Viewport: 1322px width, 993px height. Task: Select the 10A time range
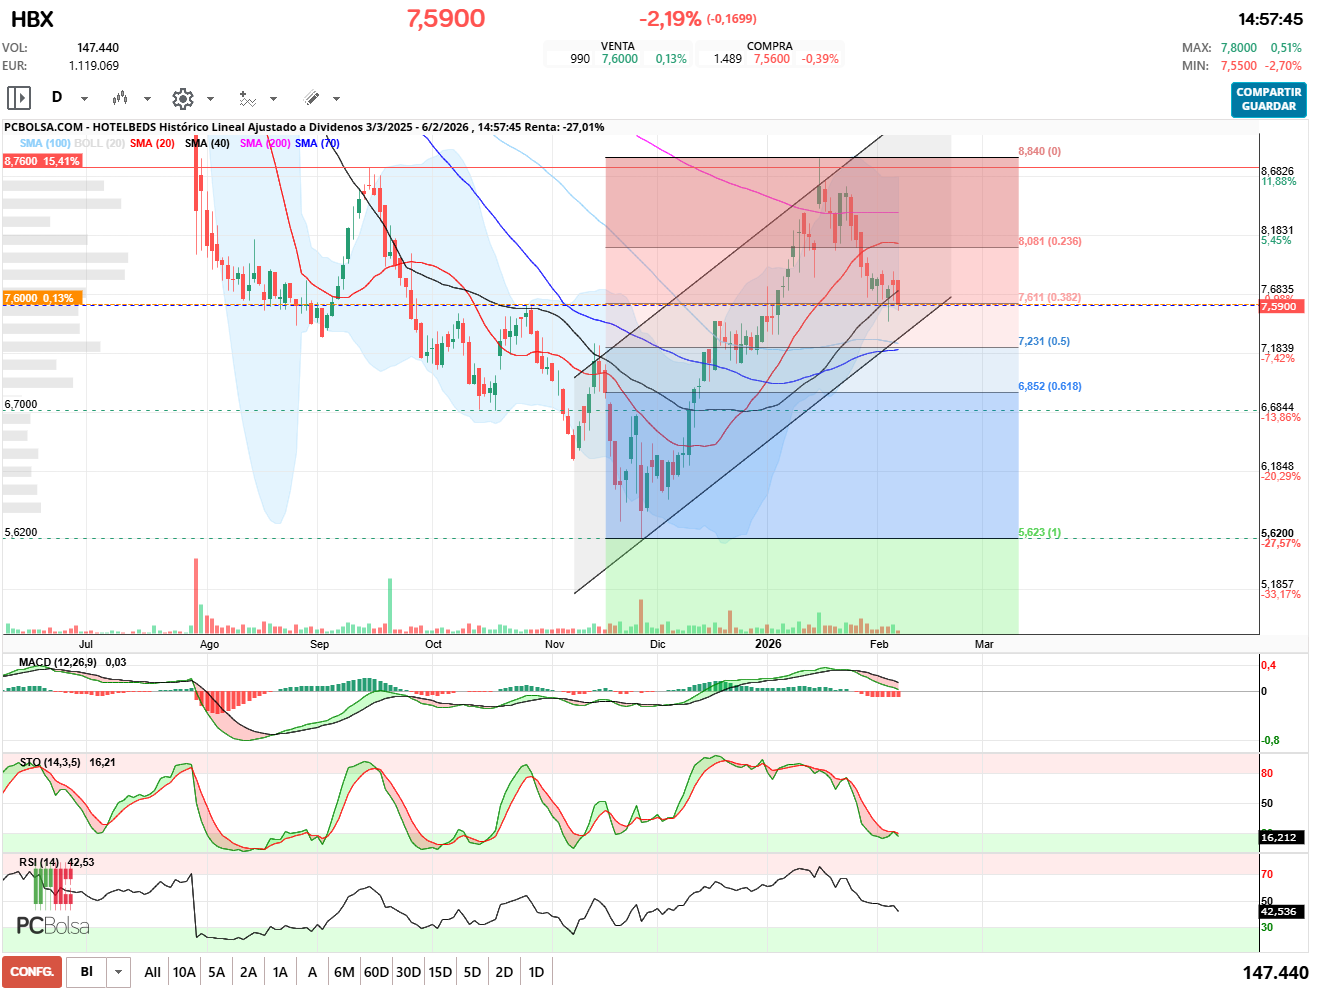tap(184, 972)
